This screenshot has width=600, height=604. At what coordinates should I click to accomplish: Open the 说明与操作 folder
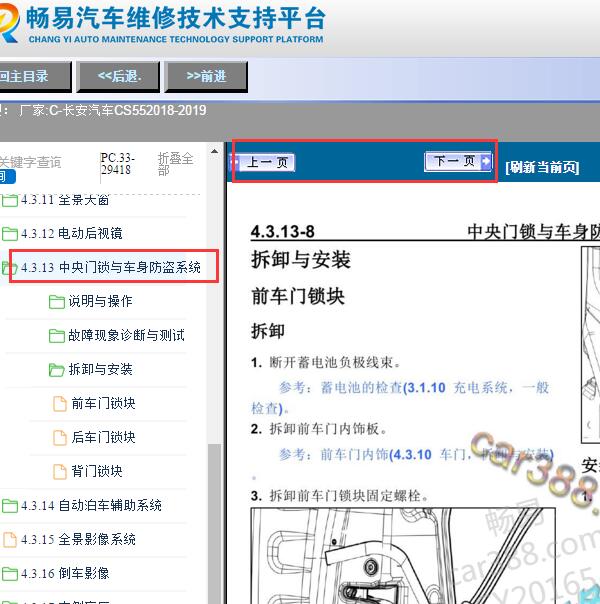tap(100, 301)
